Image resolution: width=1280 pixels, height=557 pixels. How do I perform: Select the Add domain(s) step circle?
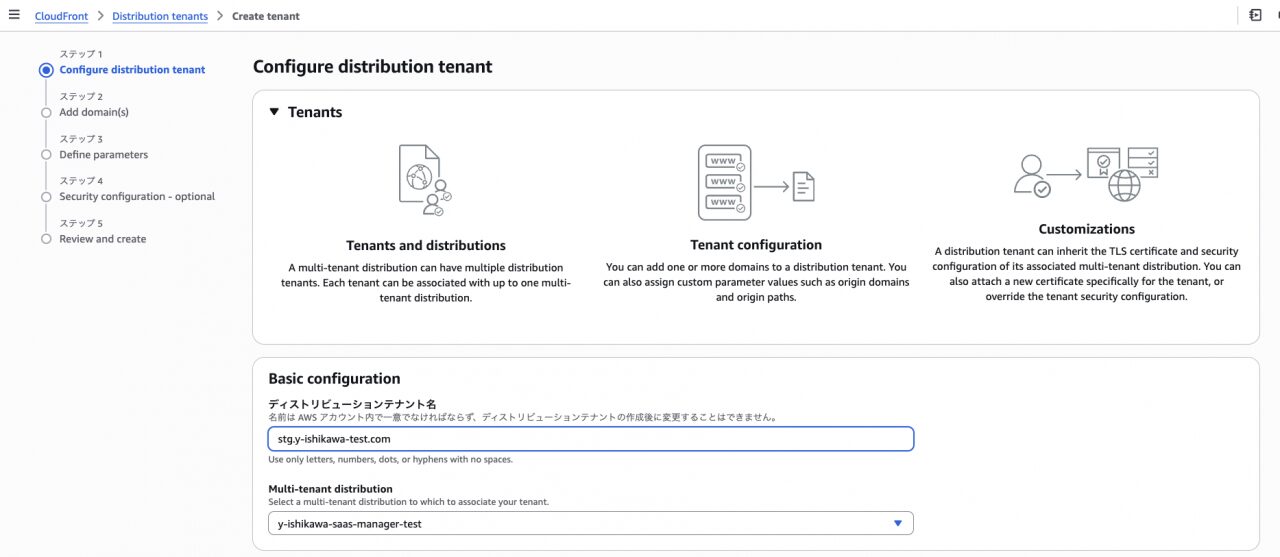coord(46,113)
